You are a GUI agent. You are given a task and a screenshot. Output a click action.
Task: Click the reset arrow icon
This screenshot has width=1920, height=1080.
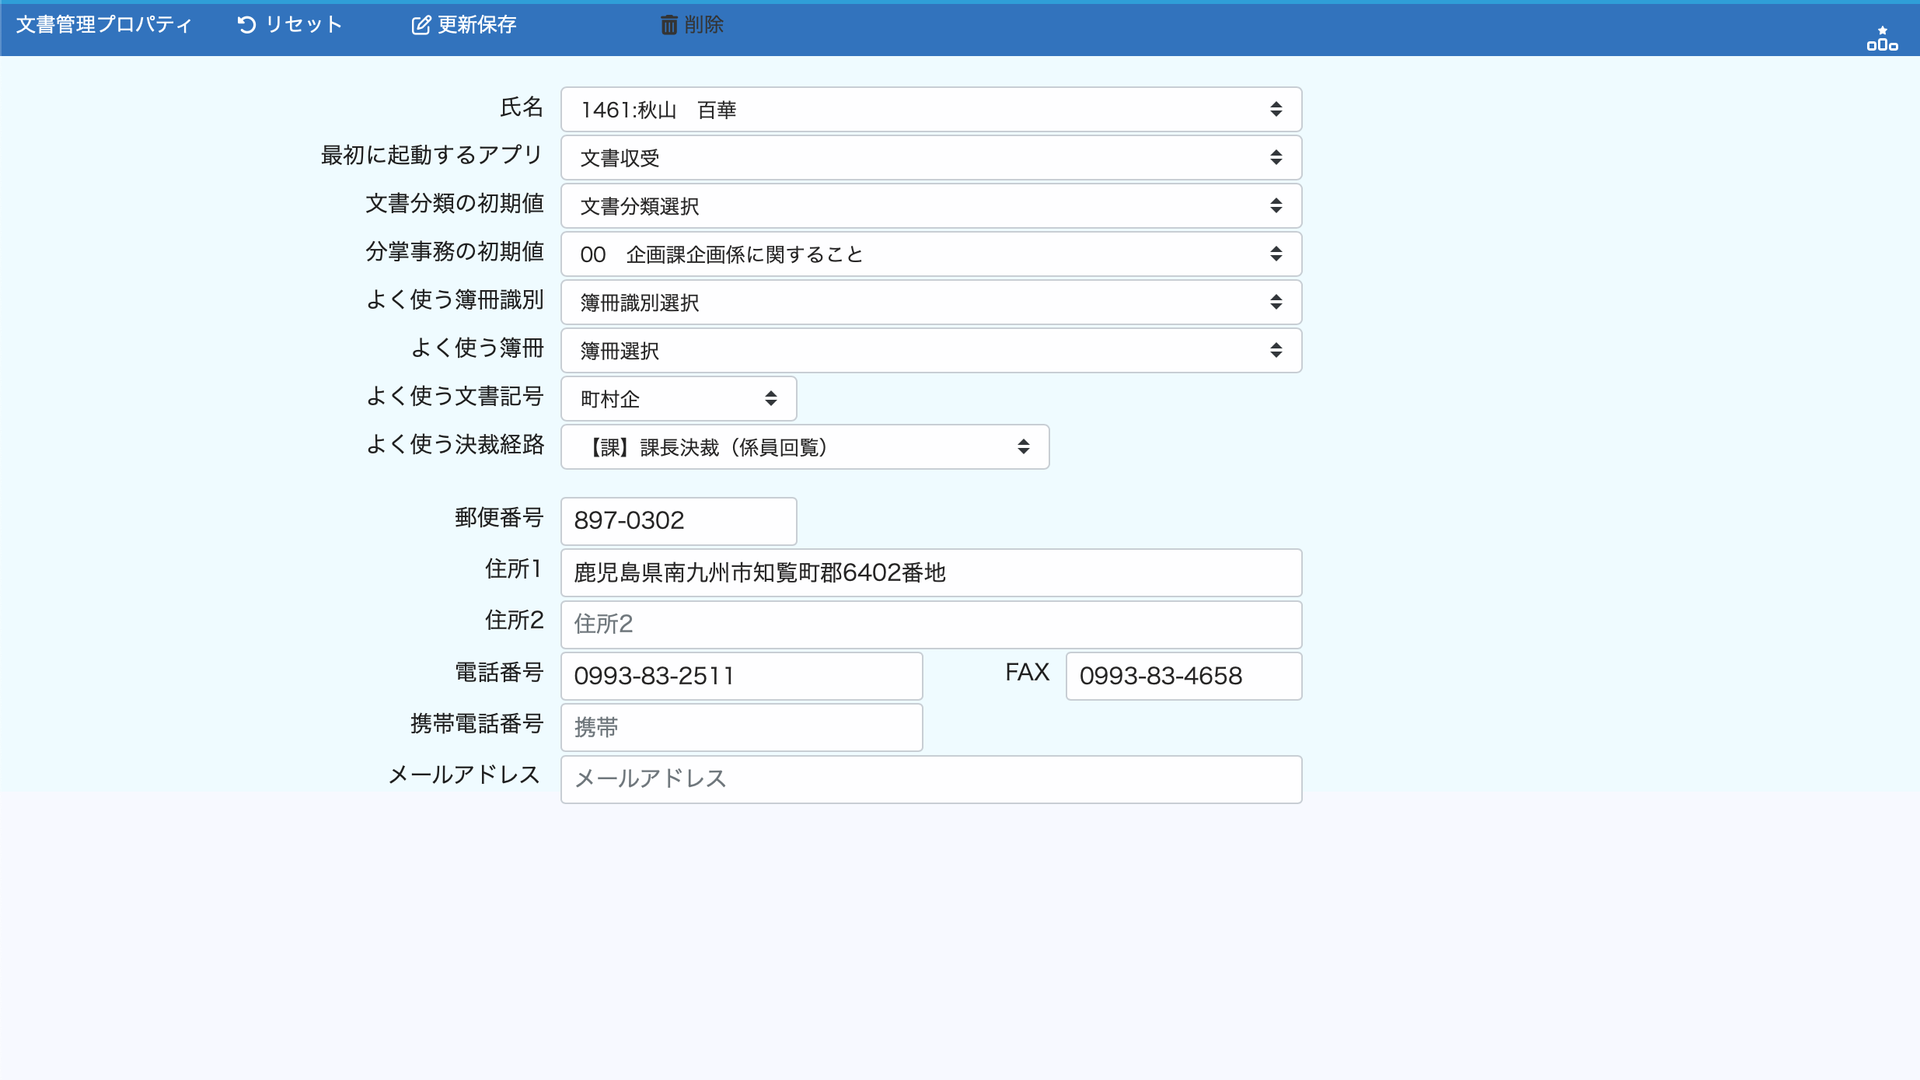pos(246,25)
